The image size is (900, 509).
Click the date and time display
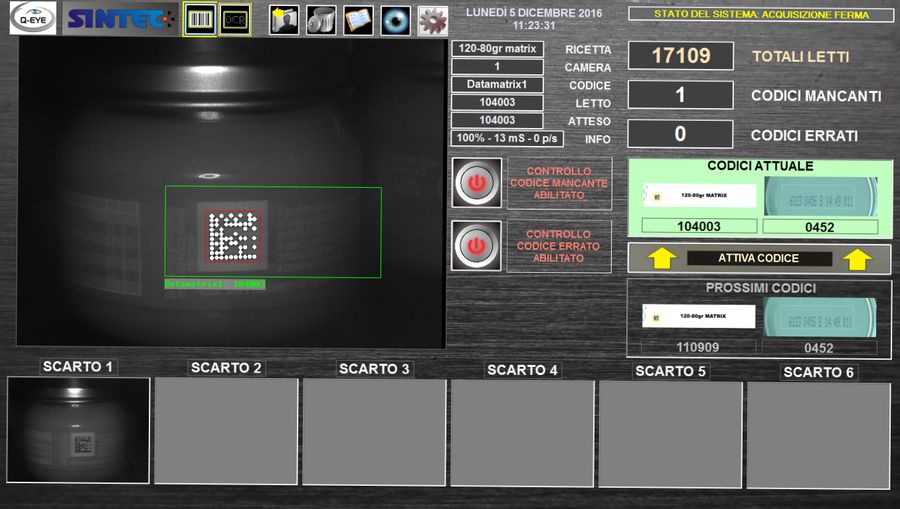point(534,18)
